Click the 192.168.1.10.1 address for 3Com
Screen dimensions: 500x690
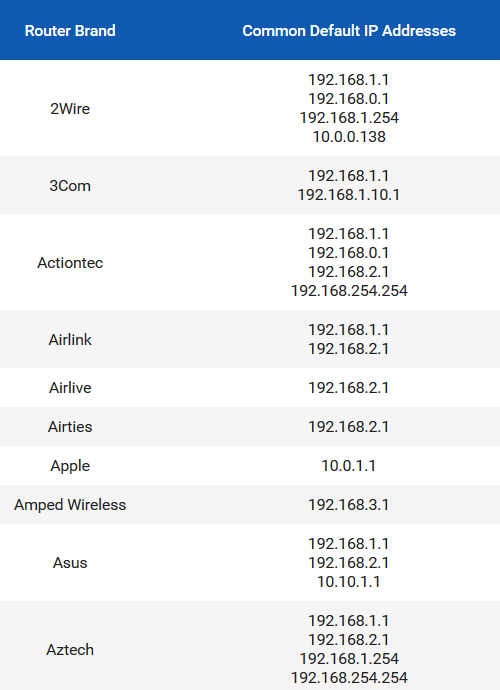tap(349, 195)
